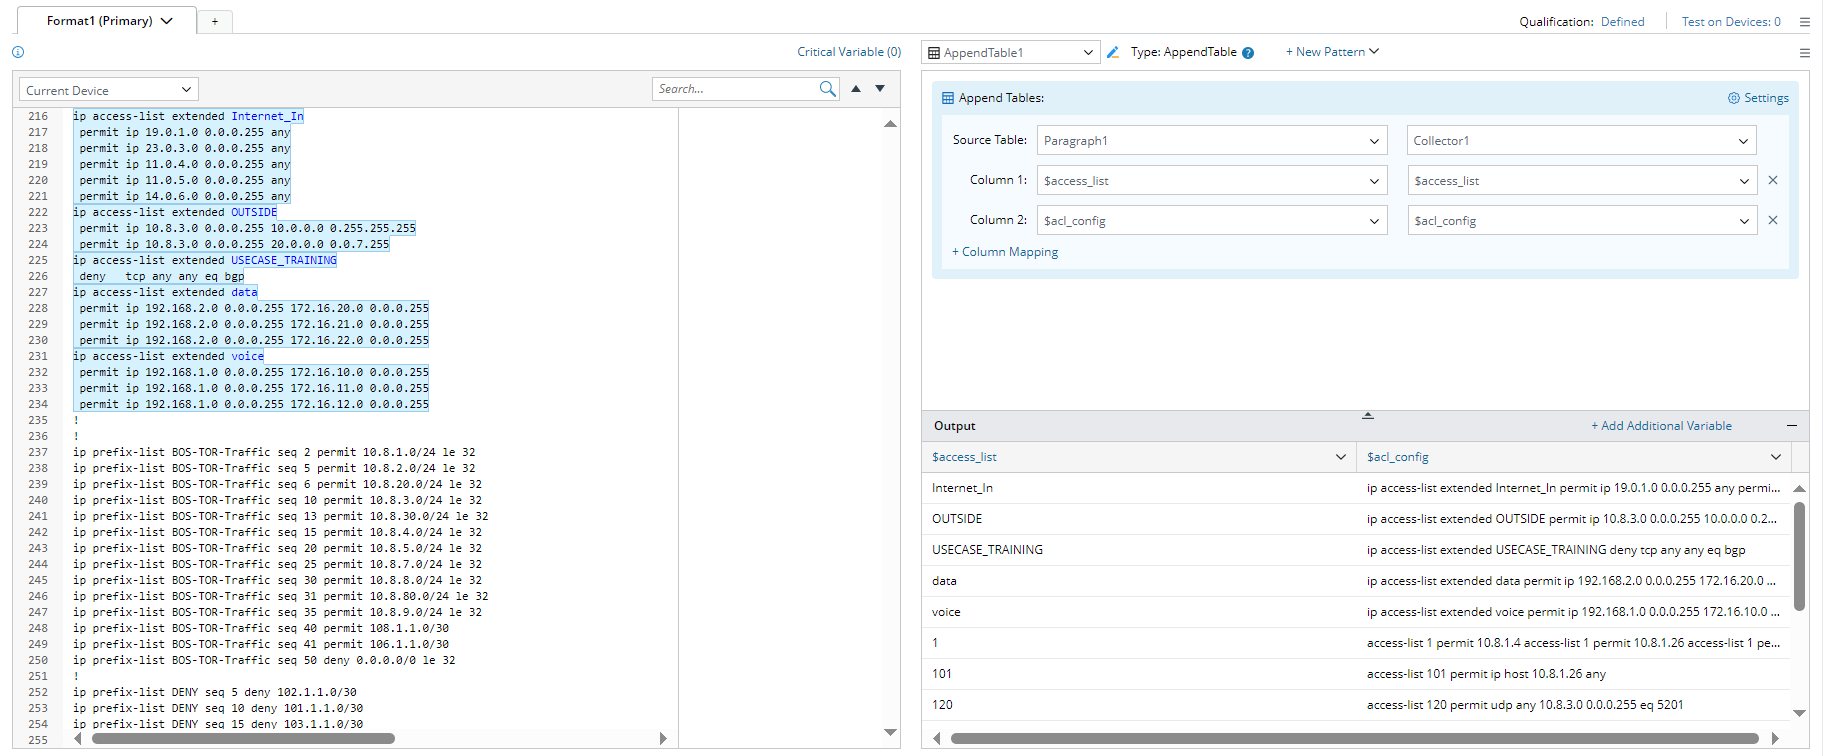The height and width of the screenshot is (756, 1823).
Task: Click the pencil edit icon beside AppendTable1
Action: click(1113, 52)
